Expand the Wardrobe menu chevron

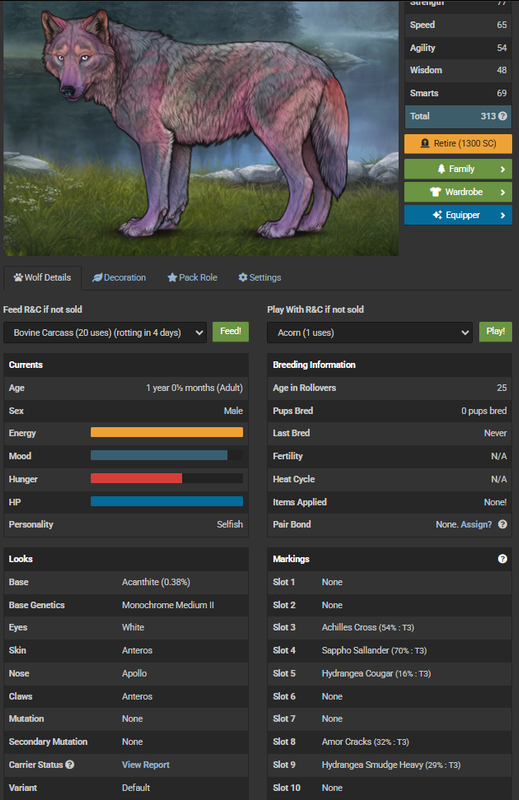[503, 192]
